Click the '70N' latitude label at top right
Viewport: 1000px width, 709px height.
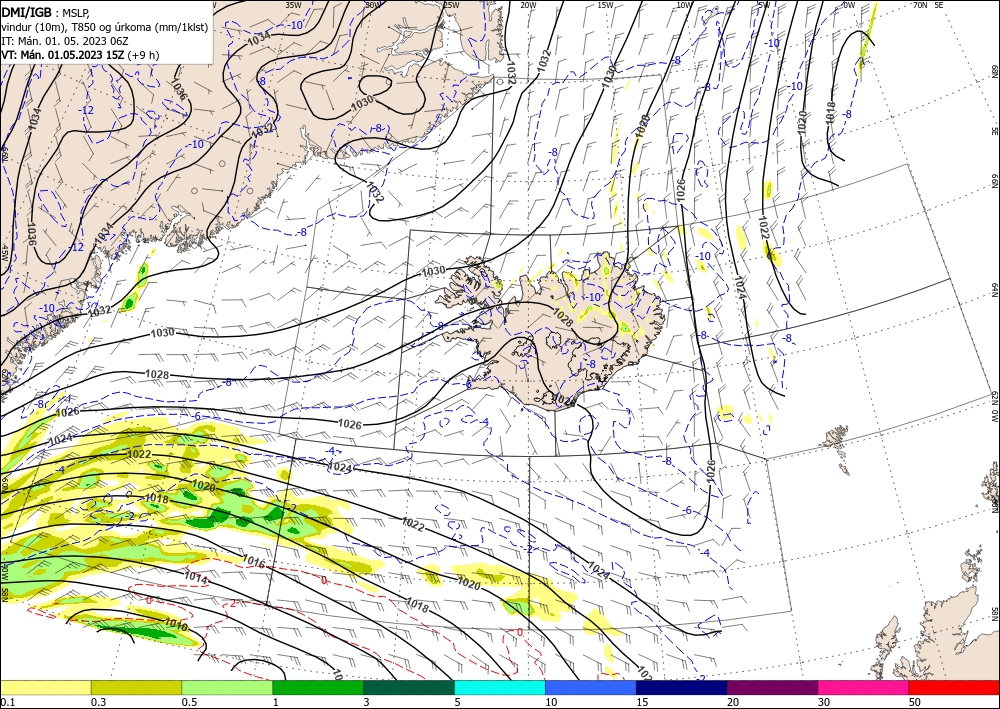coord(920,5)
